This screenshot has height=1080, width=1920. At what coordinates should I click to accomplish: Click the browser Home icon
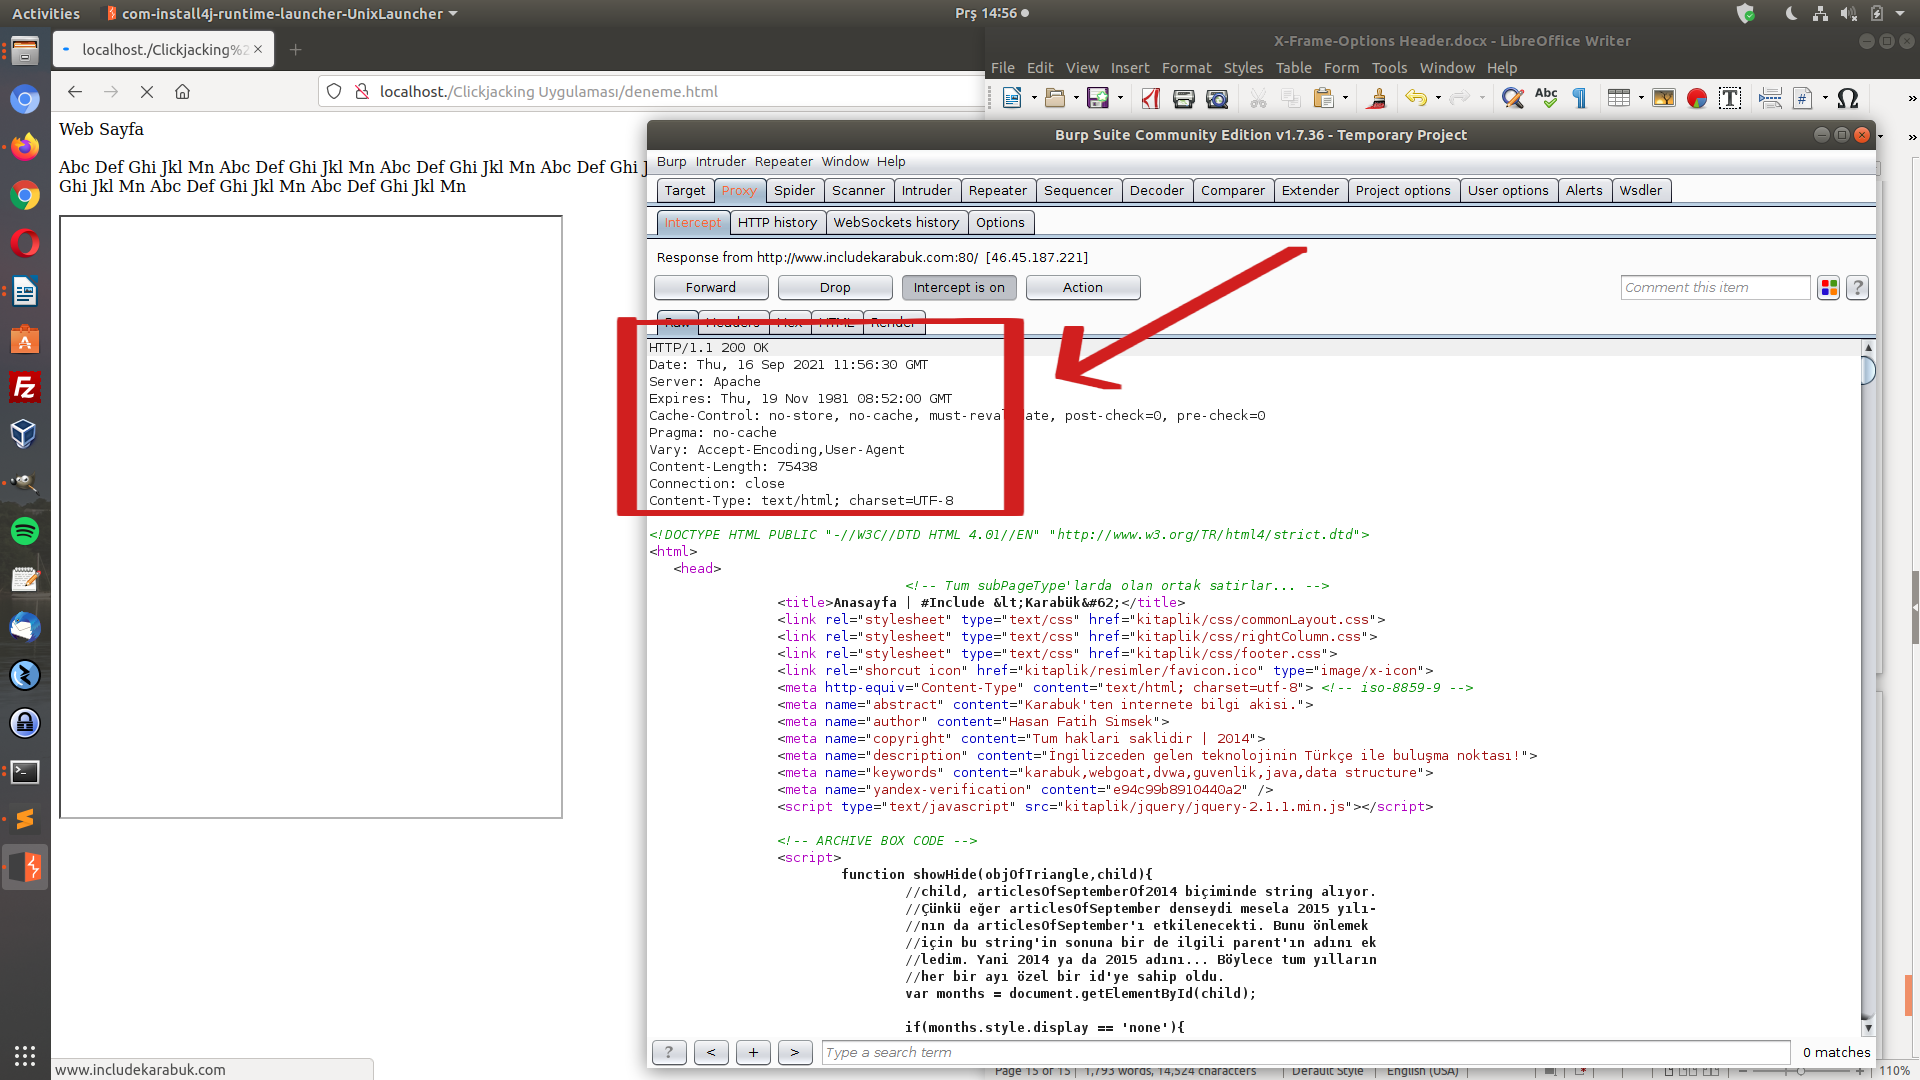(x=182, y=91)
